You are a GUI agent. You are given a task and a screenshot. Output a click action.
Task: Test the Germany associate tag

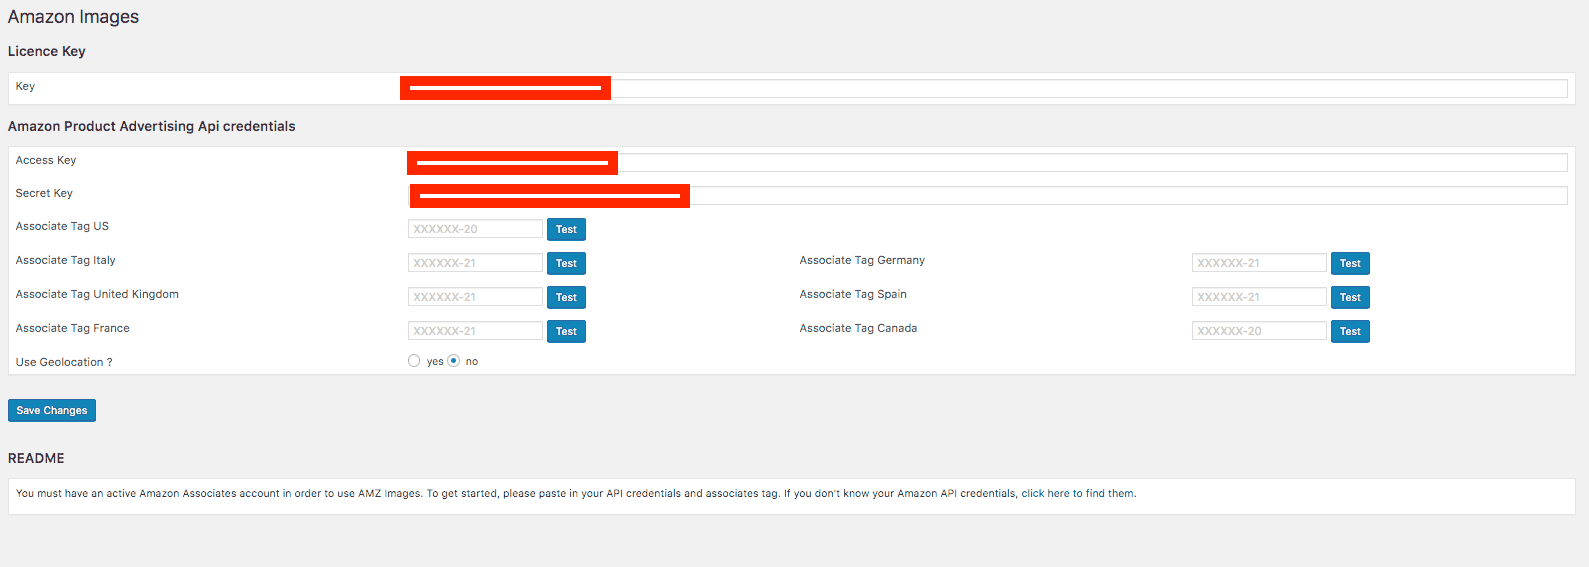coord(1350,263)
